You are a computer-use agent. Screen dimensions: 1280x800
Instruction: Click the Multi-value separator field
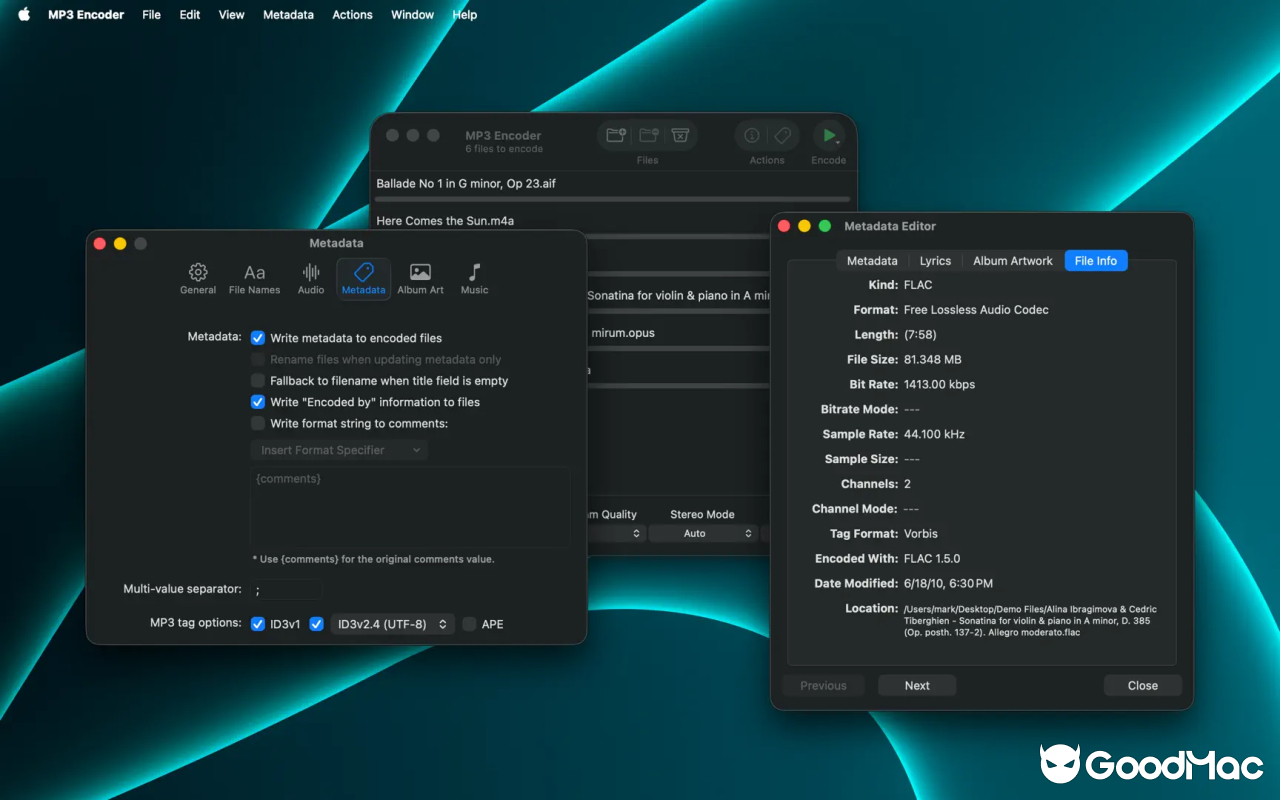[x=286, y=589]
